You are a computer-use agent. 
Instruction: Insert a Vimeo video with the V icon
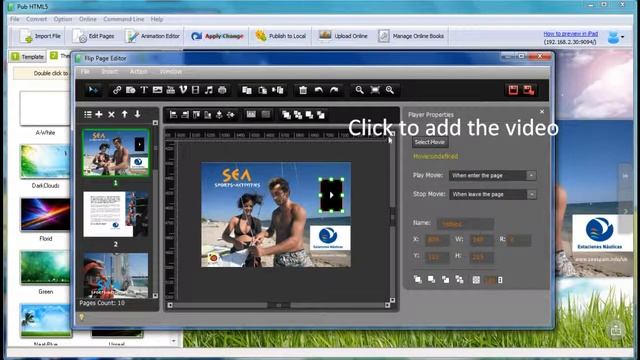click(183, 90)
